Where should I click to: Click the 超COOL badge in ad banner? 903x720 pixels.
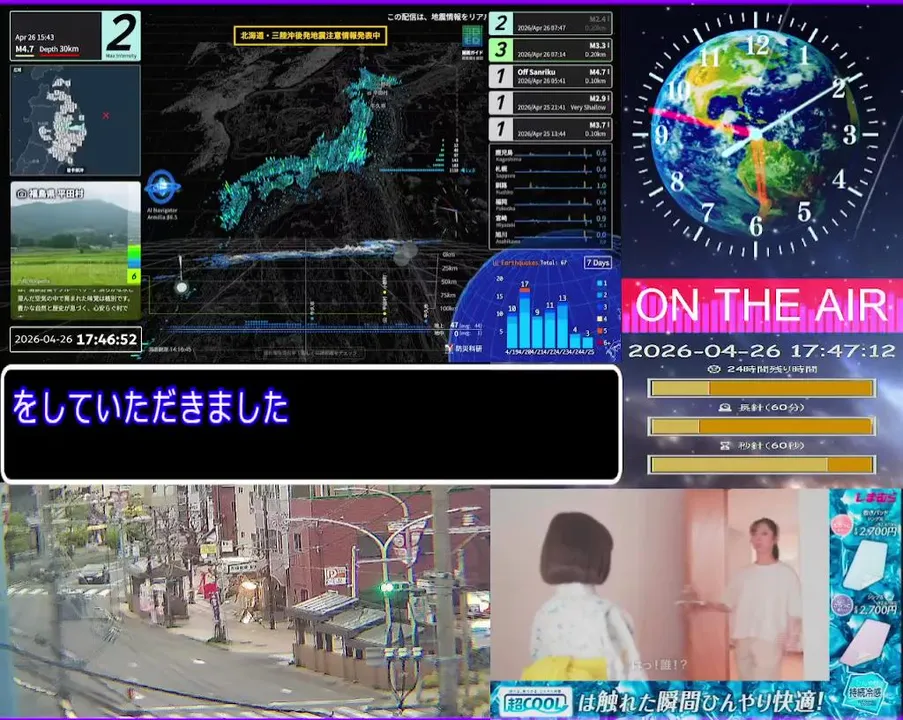click(536, 702)
